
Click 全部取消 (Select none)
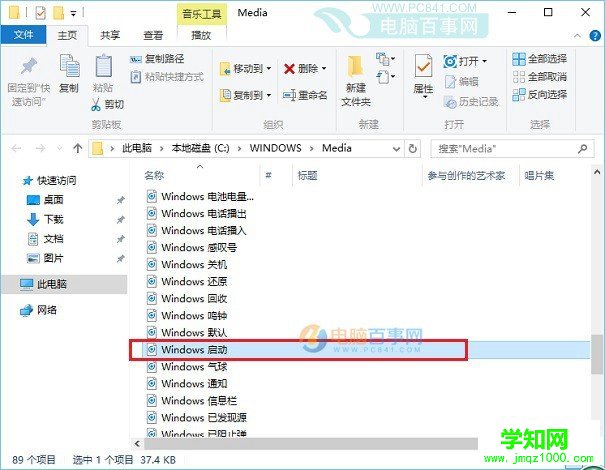(x=539, y=77)
